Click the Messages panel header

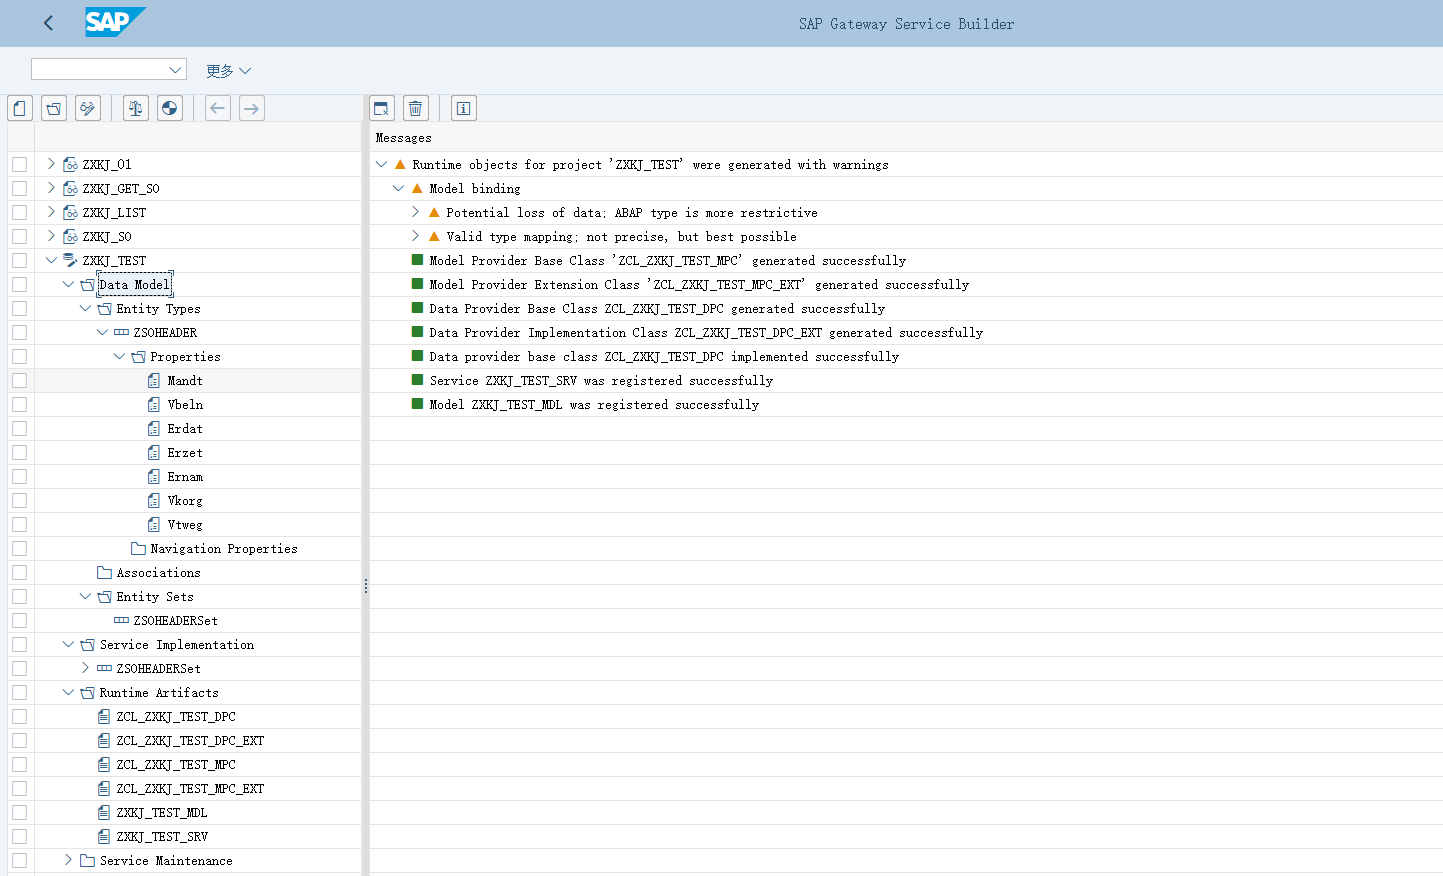[404, 137]
